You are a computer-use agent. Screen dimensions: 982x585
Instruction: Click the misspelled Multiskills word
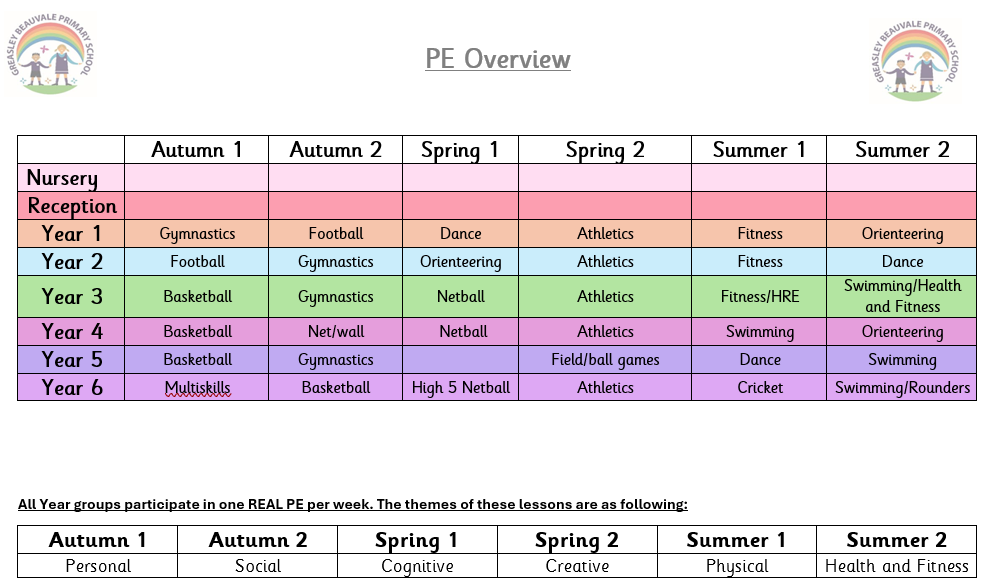(197, 388)
